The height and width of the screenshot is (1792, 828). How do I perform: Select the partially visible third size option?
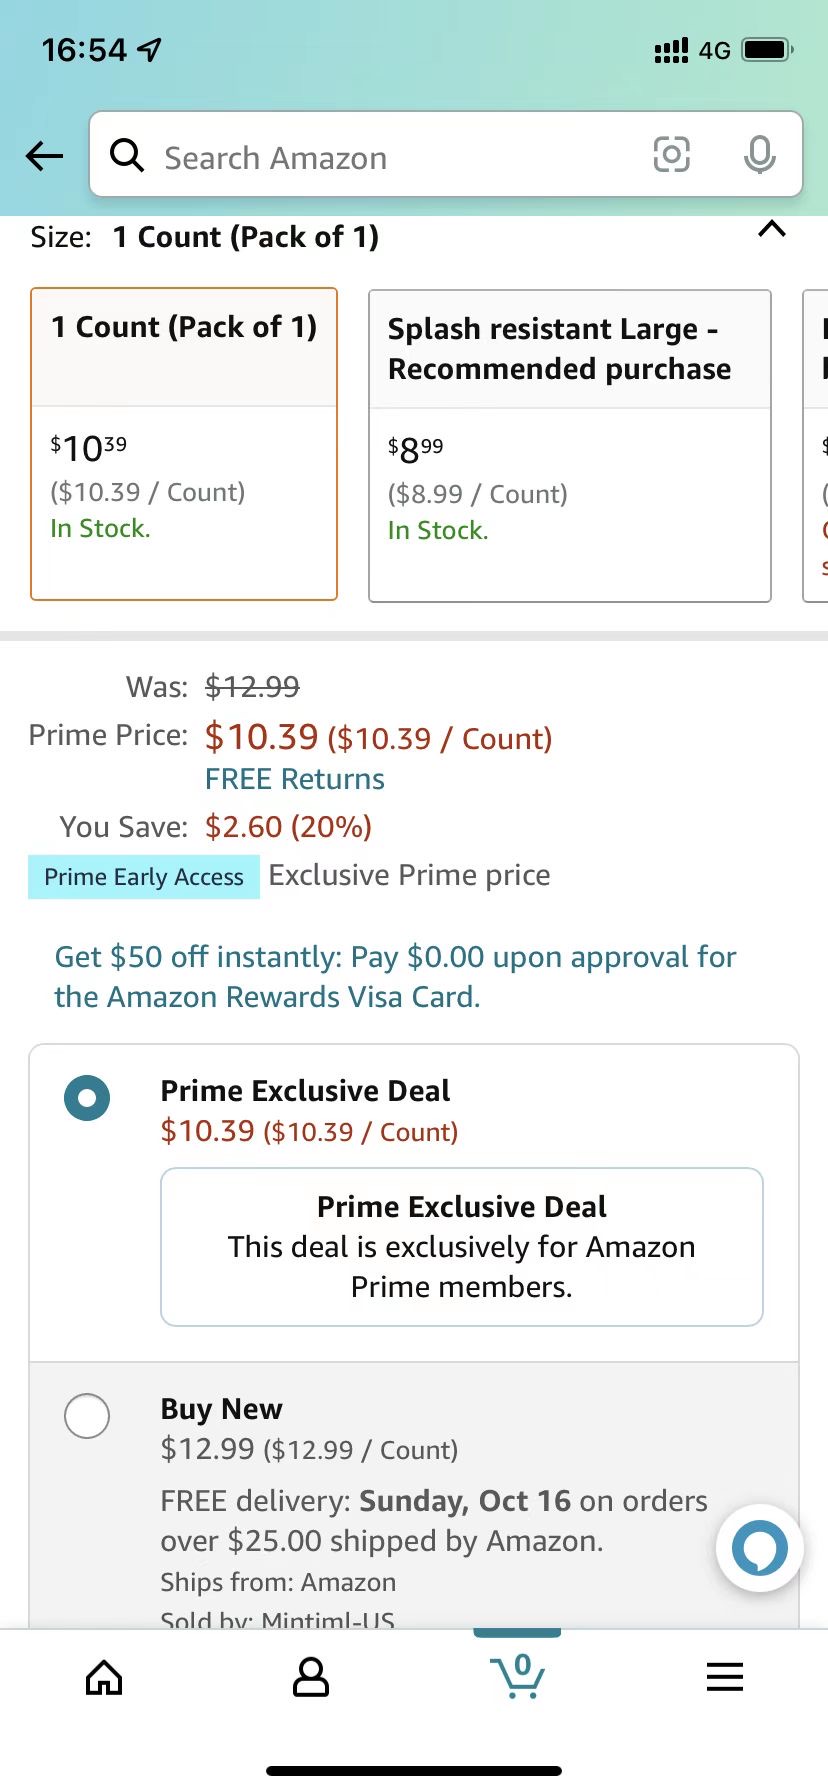click(816, 446)
